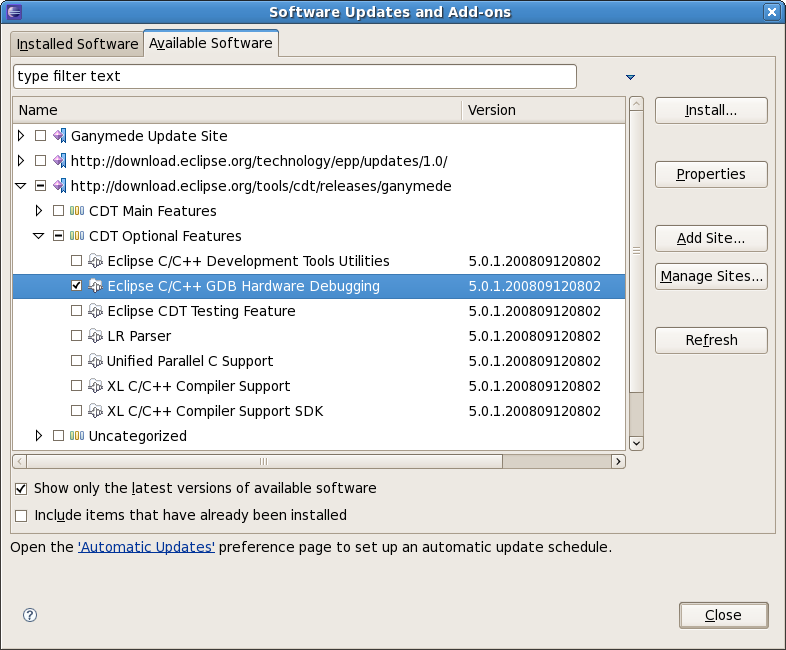
Task: Click the vertical scrollbar up arrow
Action: tap(636, 104)
